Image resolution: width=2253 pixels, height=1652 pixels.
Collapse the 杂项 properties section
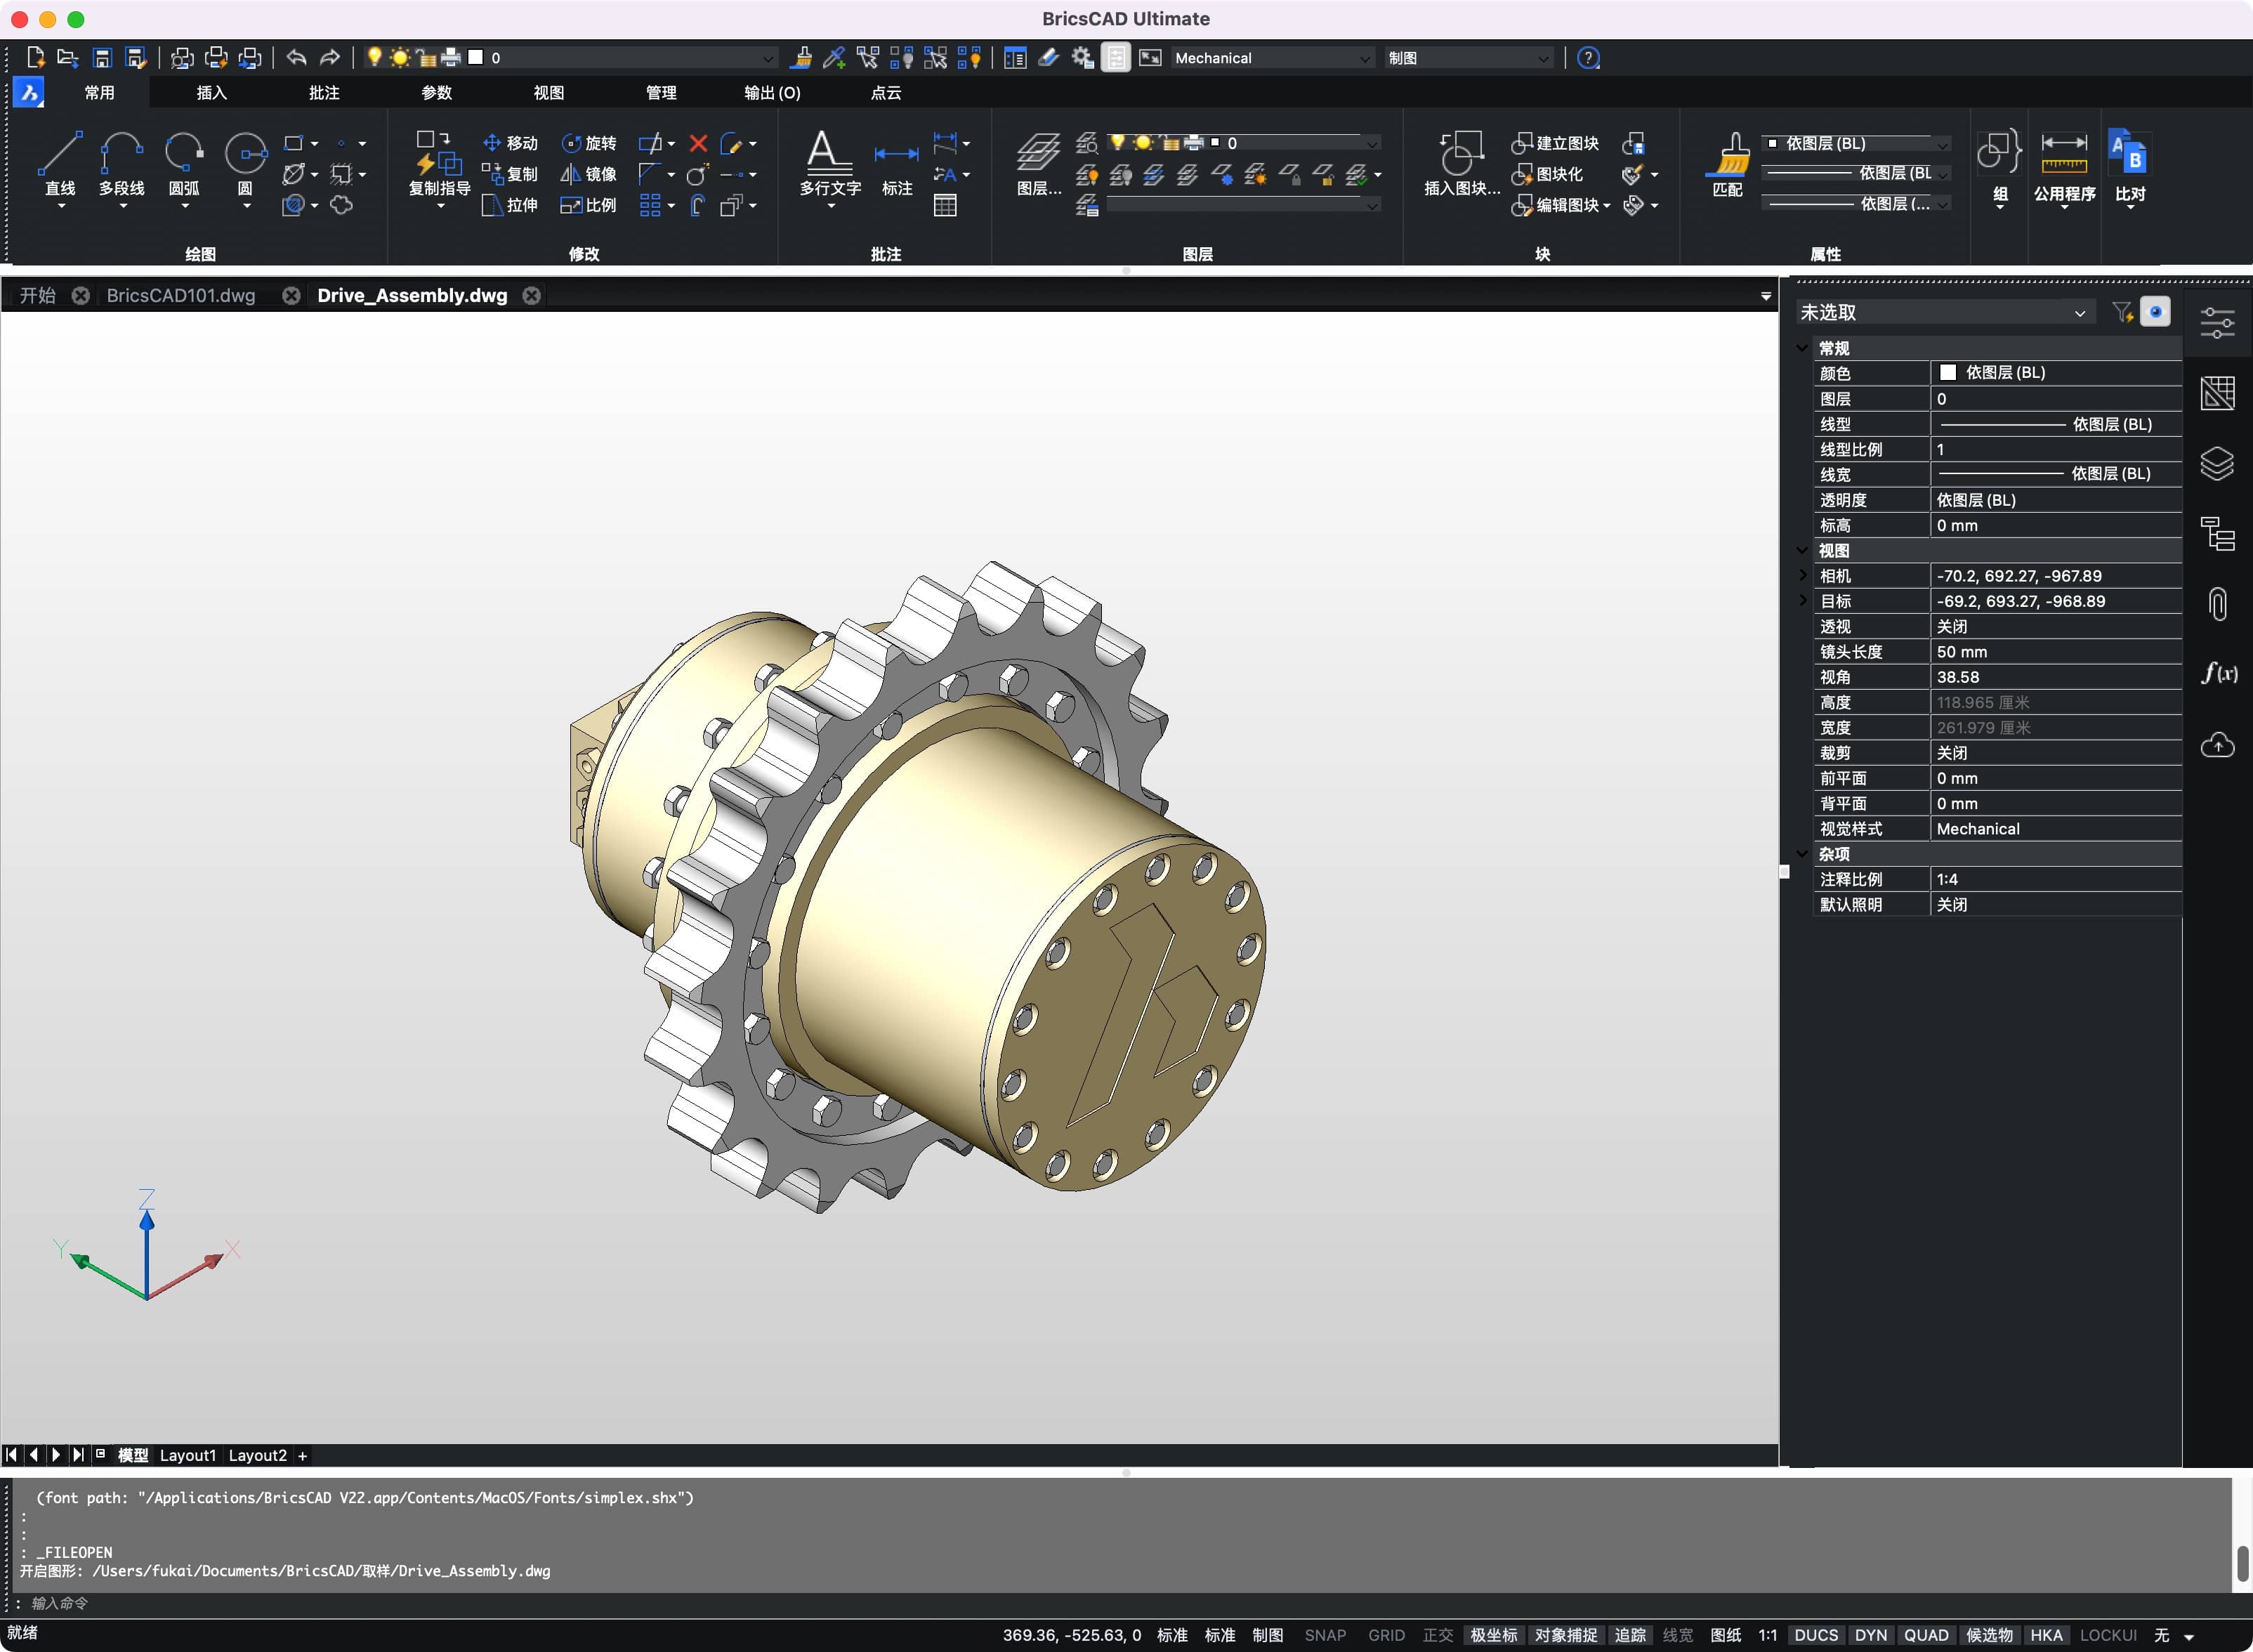tap(1802, 854)
